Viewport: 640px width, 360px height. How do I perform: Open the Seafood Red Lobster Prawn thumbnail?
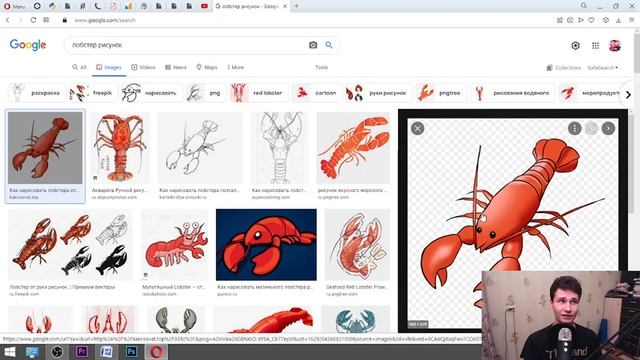tap(358, 245)
